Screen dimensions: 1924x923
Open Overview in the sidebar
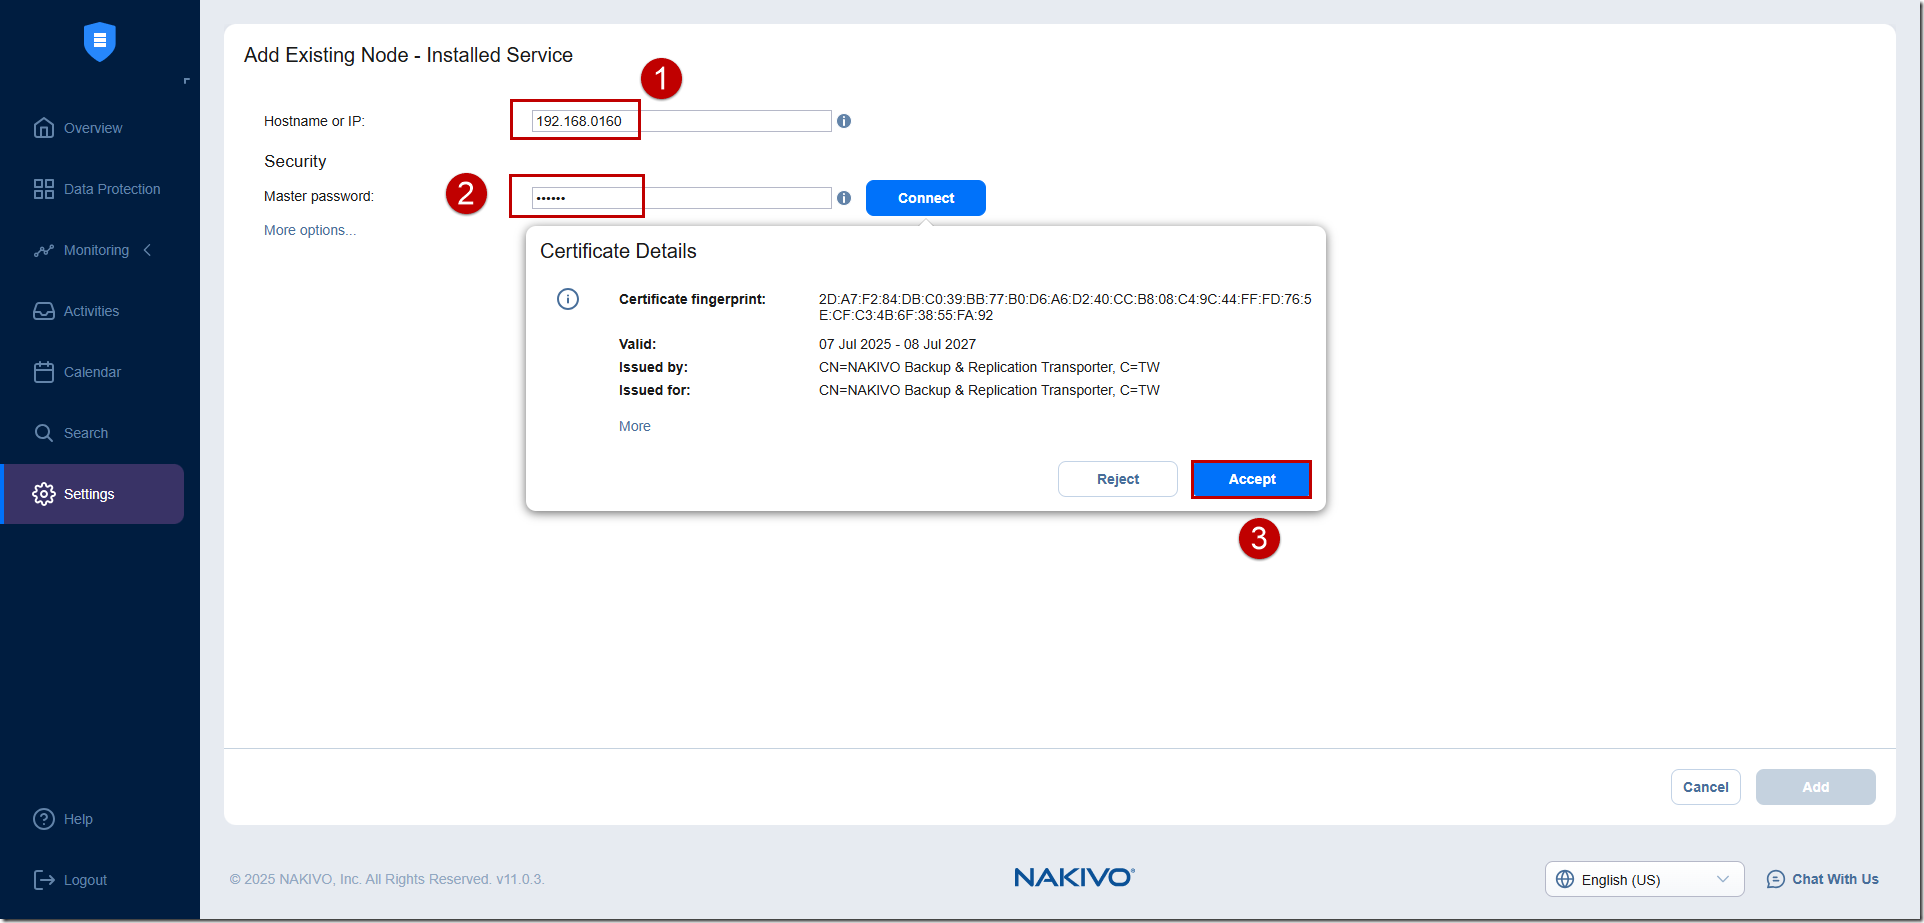point(92,128)
